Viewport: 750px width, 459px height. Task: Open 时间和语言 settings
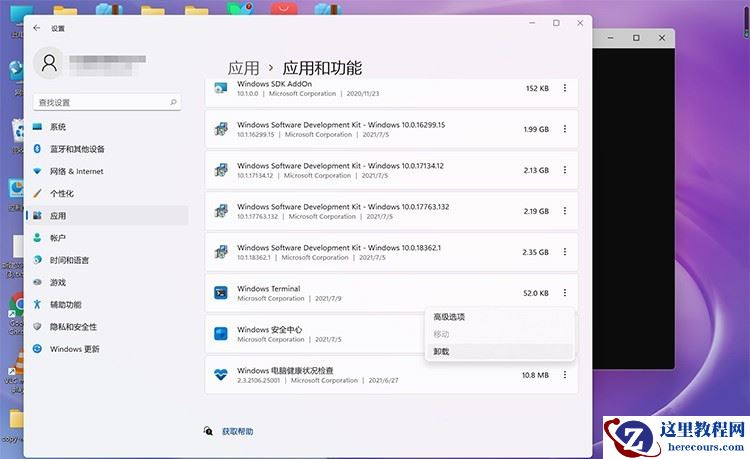tap(69, 260)
